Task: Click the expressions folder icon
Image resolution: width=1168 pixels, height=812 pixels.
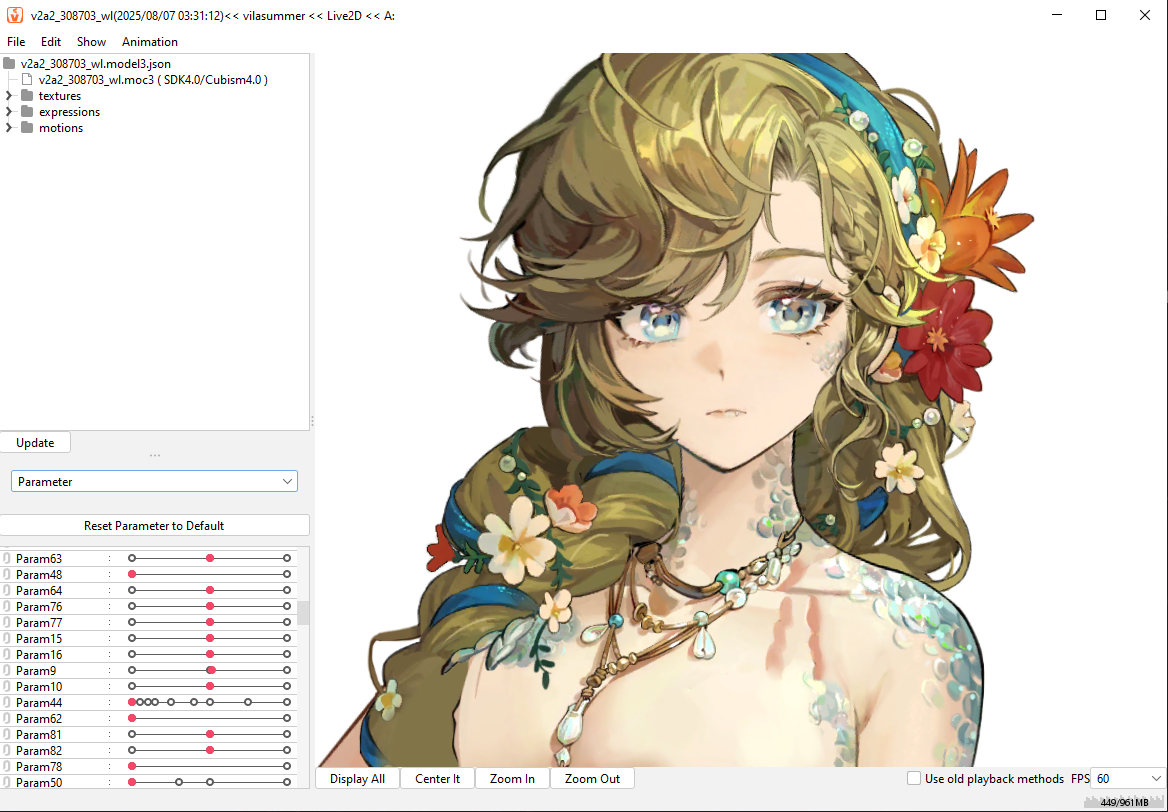Action: pyautogui.click(x=28, y=112)
